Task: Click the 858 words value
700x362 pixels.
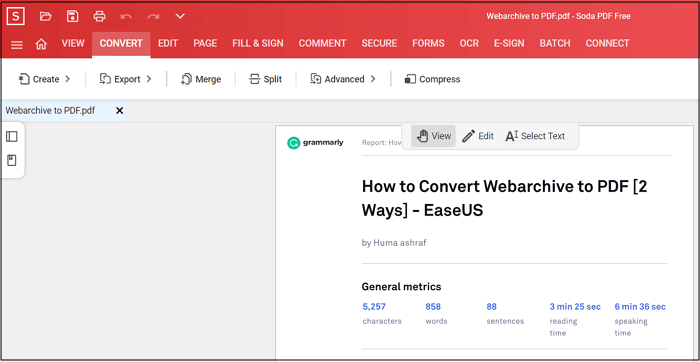Action: tap(433, 307)
